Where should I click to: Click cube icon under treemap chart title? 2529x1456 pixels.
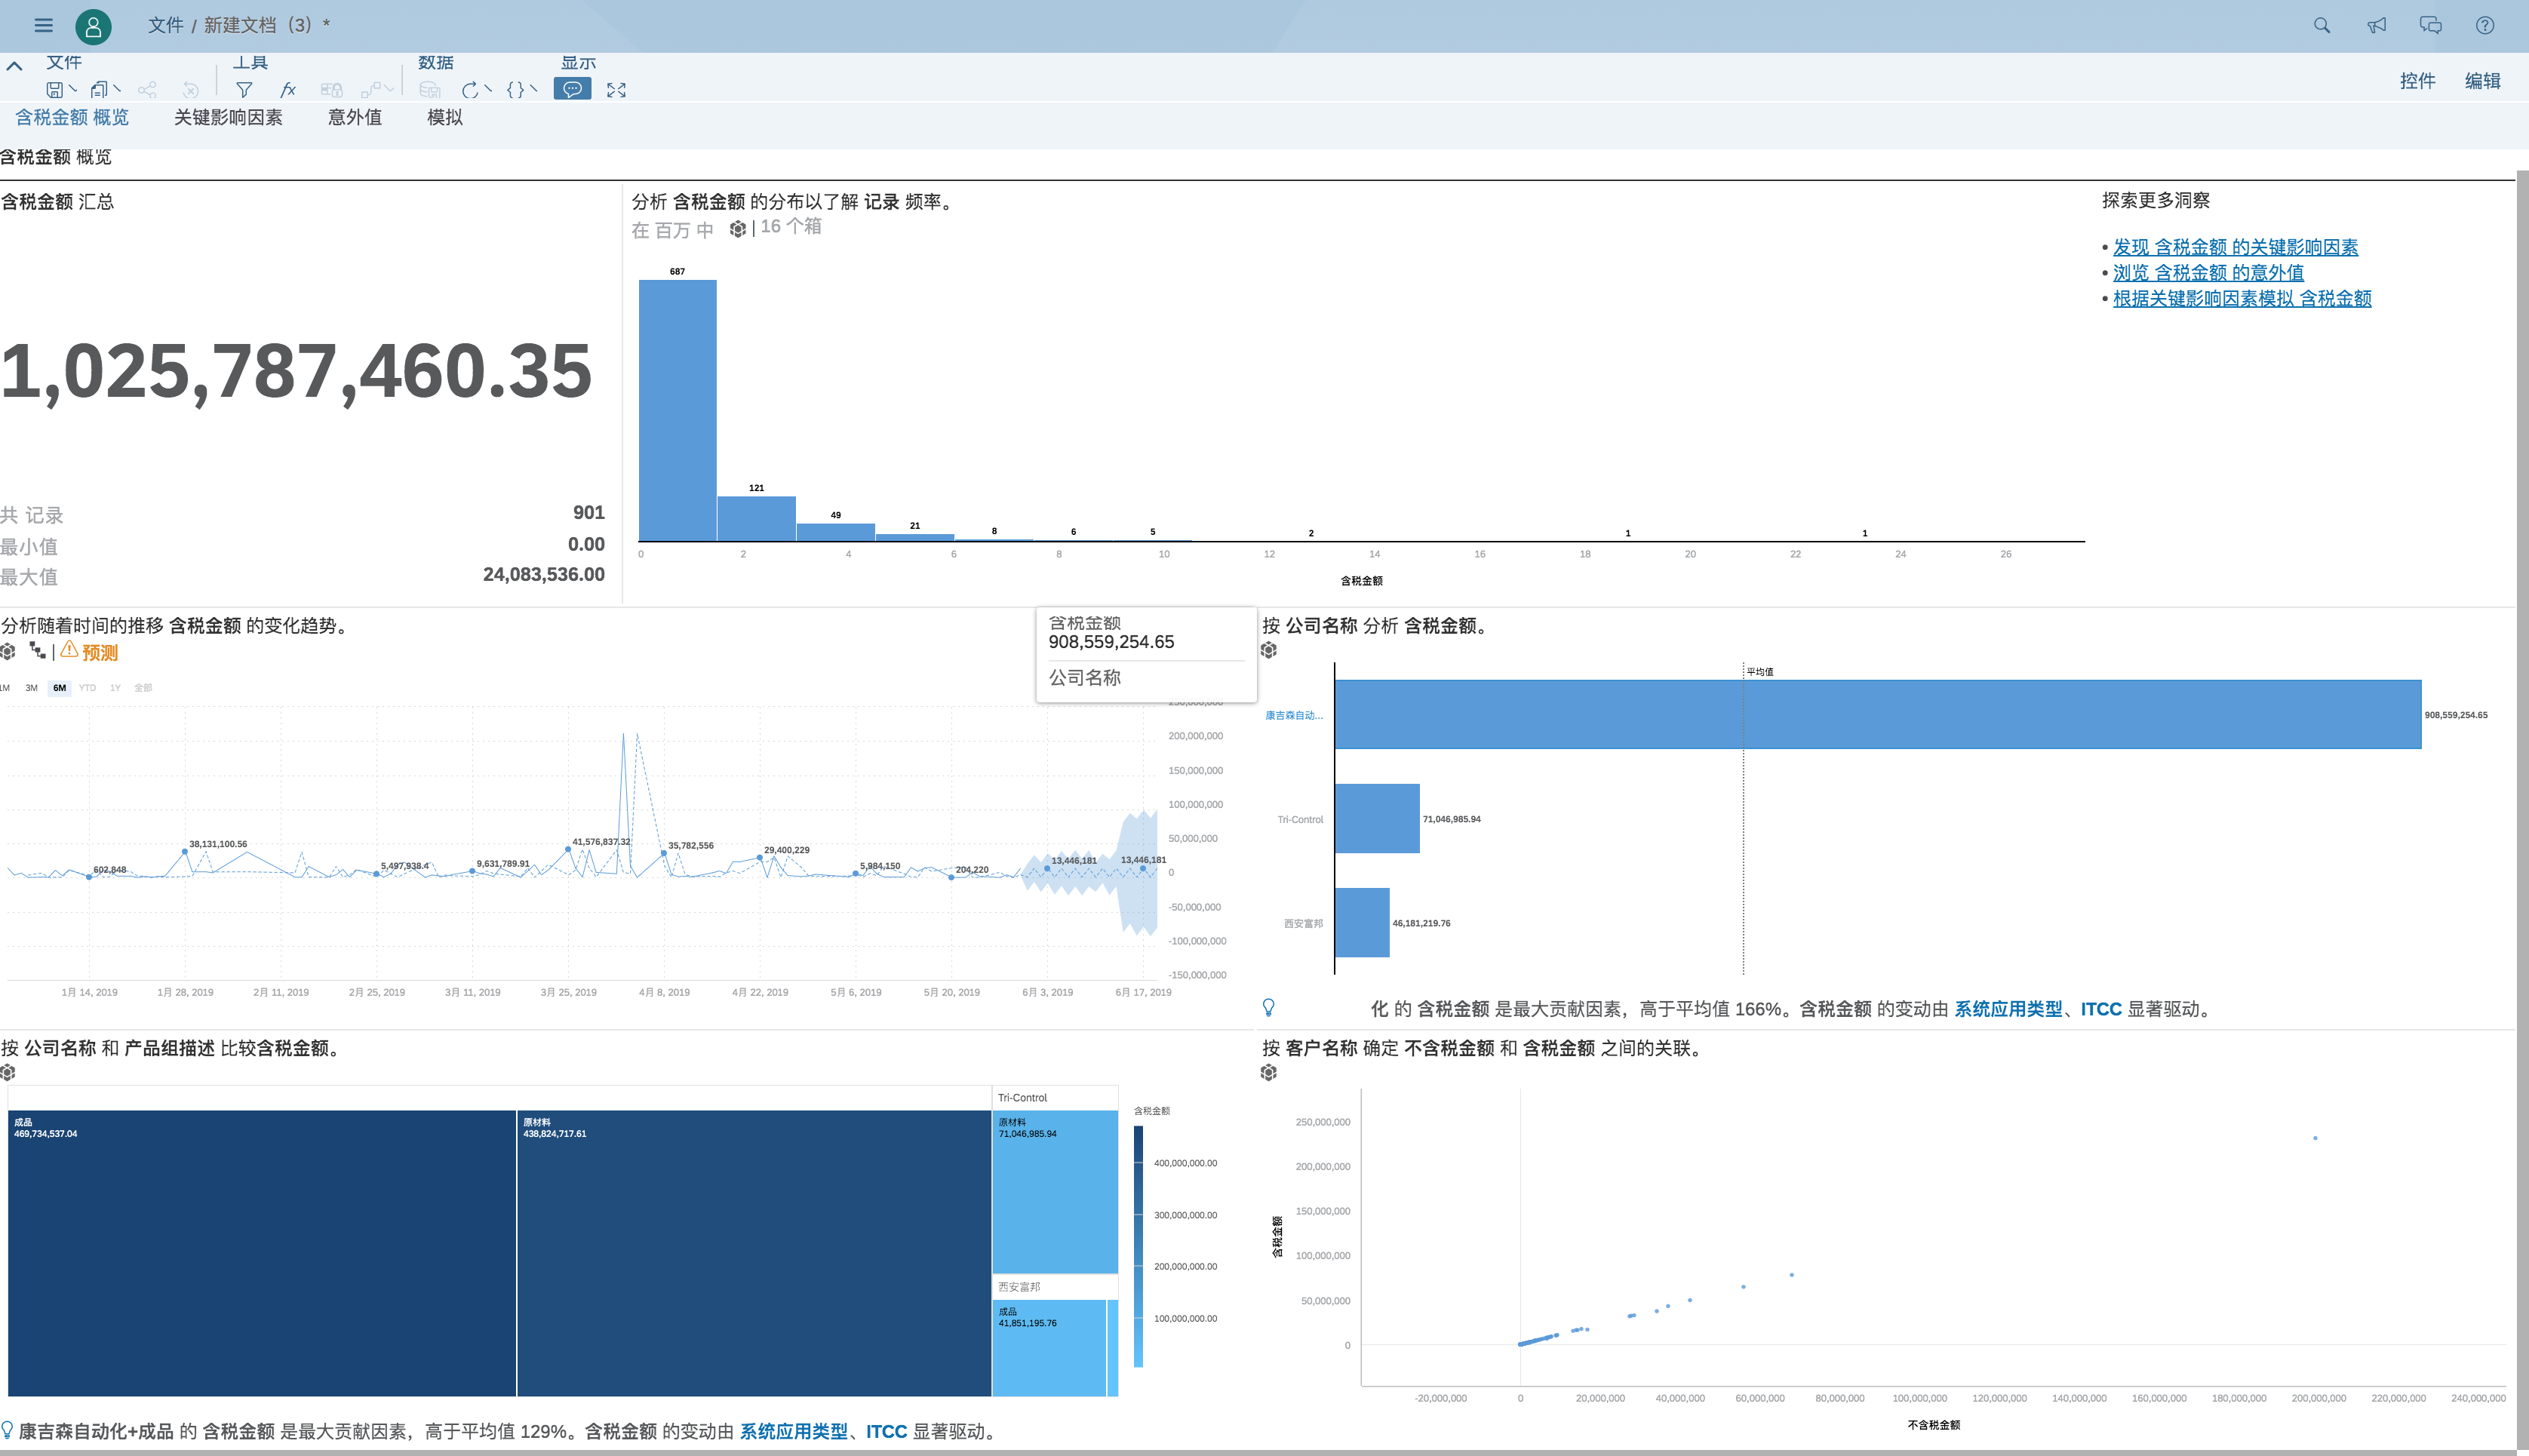(x=8, y=1073)
